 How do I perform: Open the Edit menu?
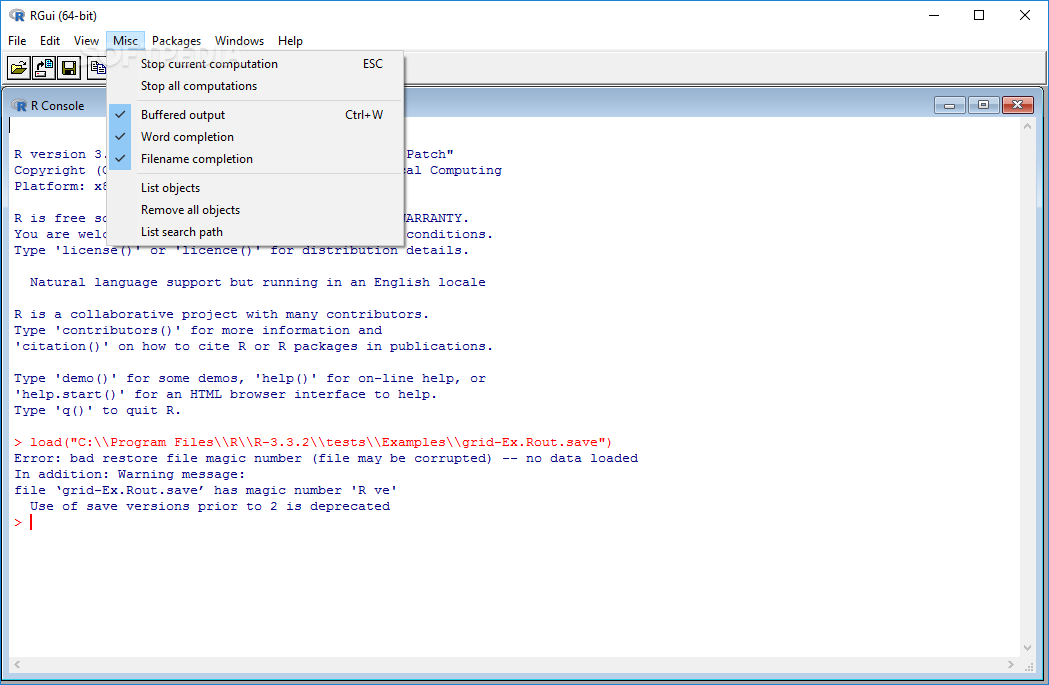pos(50,41)
